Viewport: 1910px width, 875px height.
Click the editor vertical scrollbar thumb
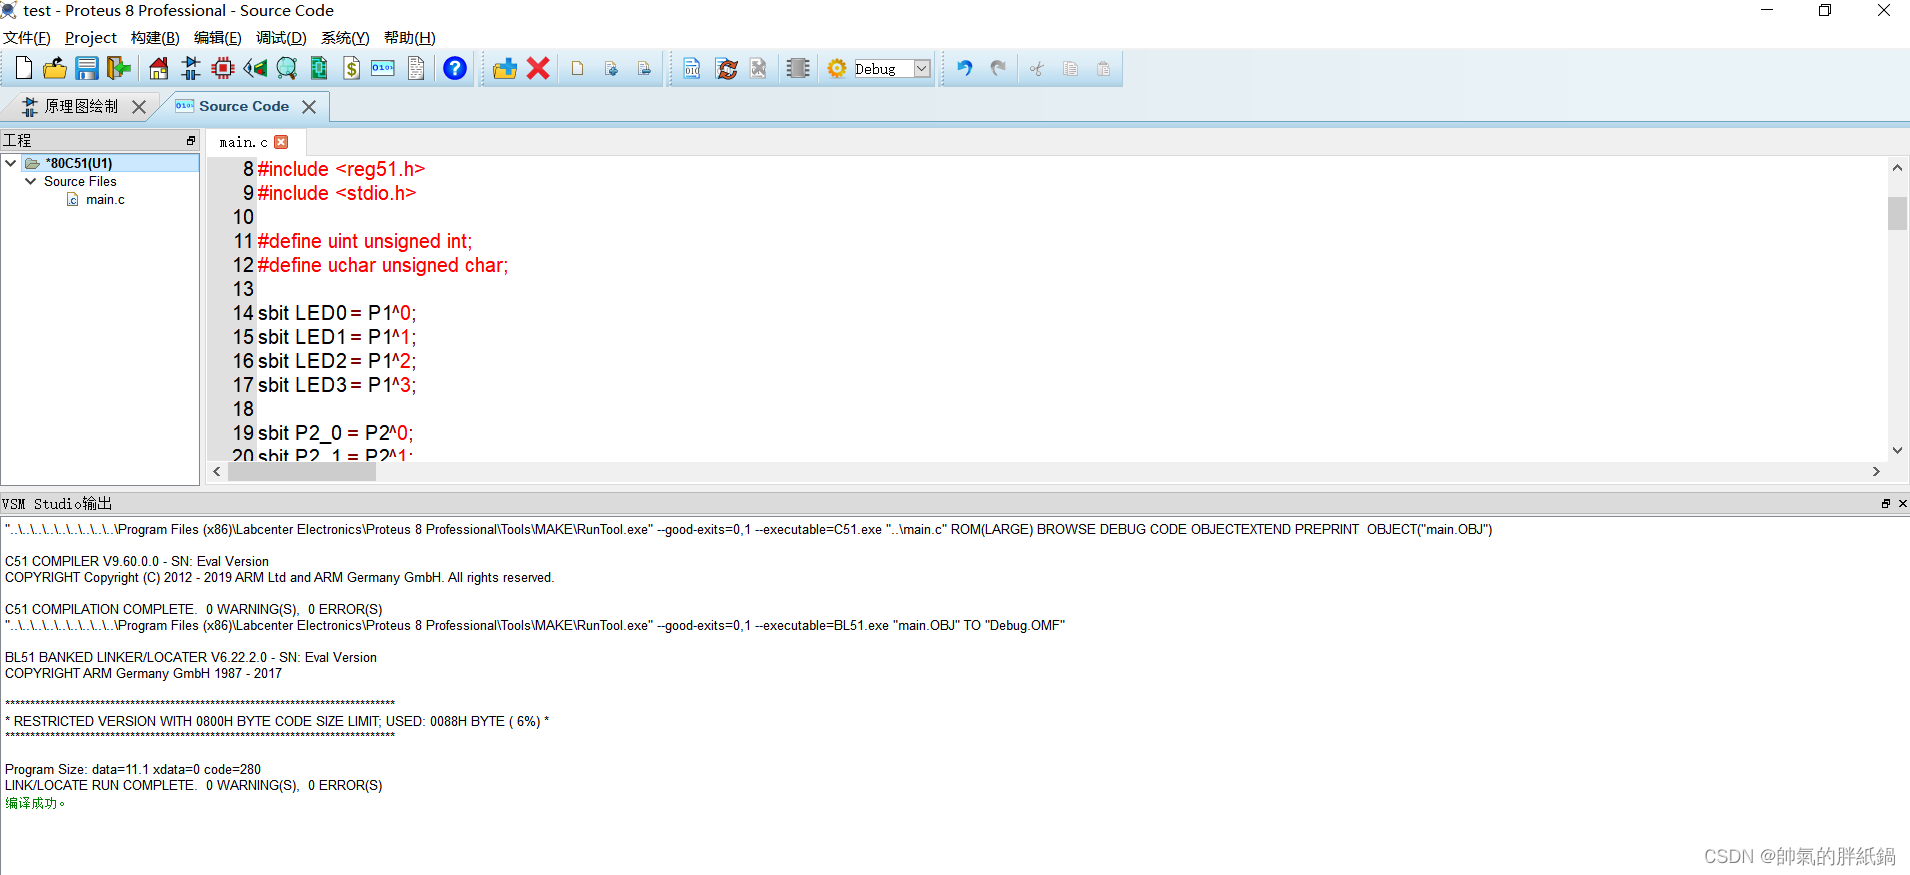[x=1897, y=213]
